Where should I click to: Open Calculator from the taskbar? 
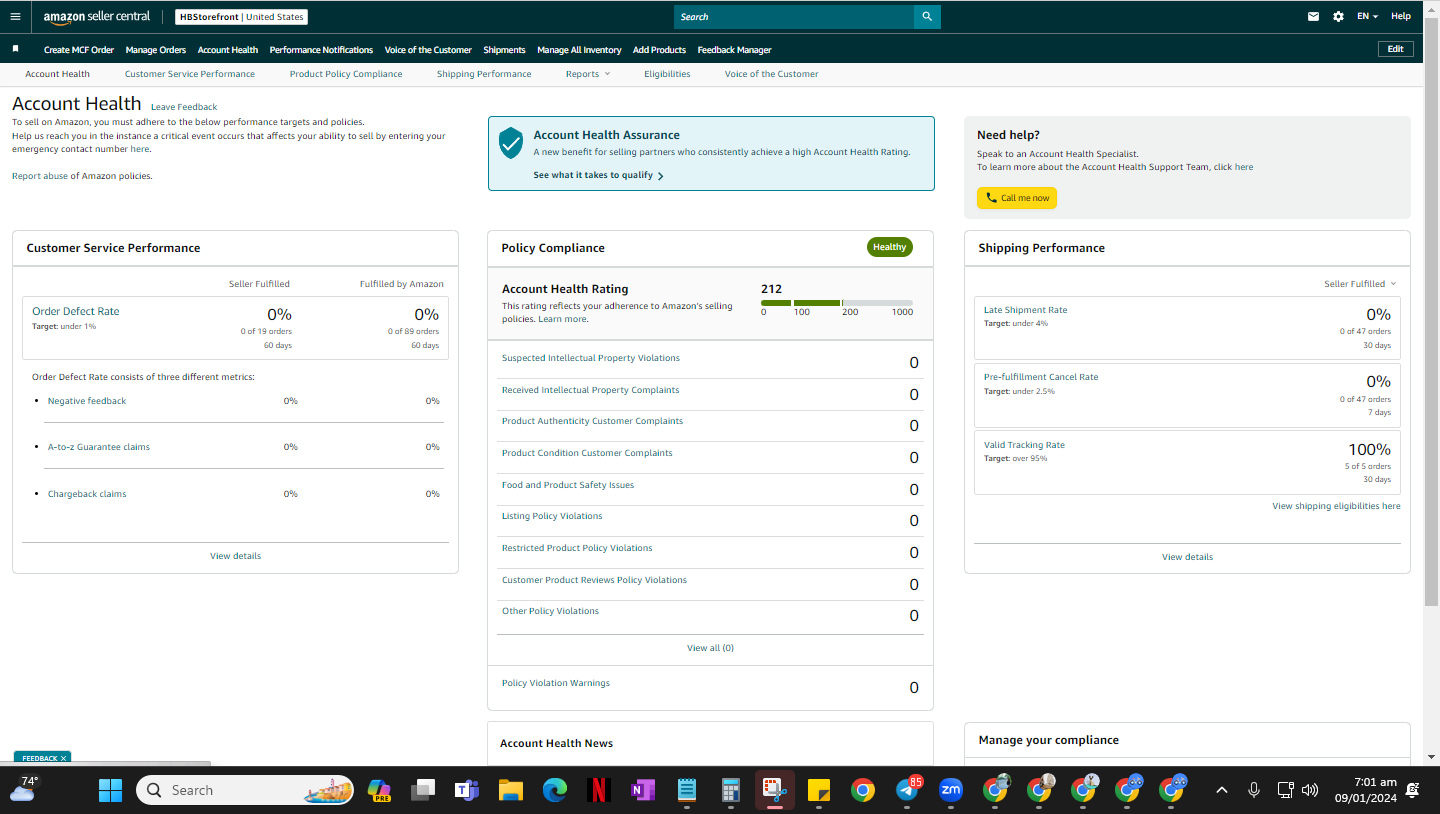tap(731, 790)
